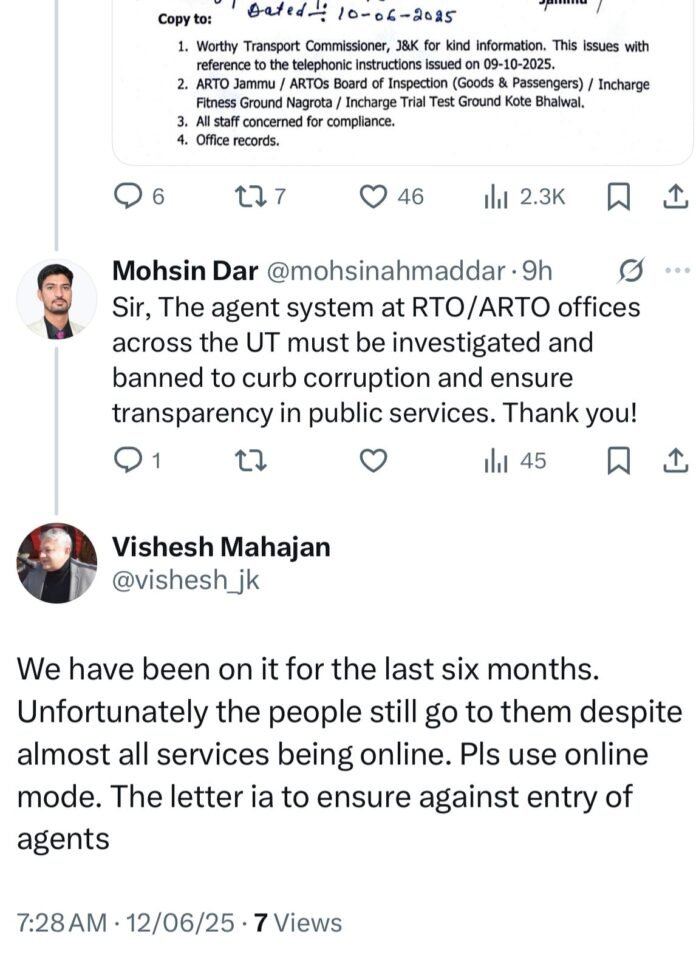
Task: Tap the Vishesh Mahajan display name
Action: coord(220,547)
